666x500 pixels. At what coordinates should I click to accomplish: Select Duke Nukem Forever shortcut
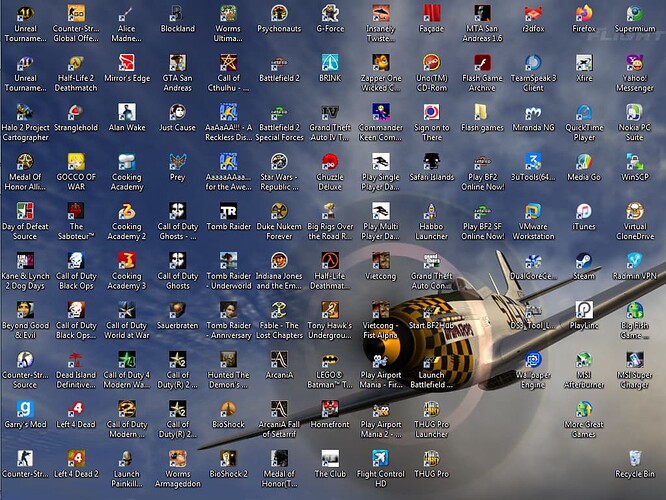(279, 223)
